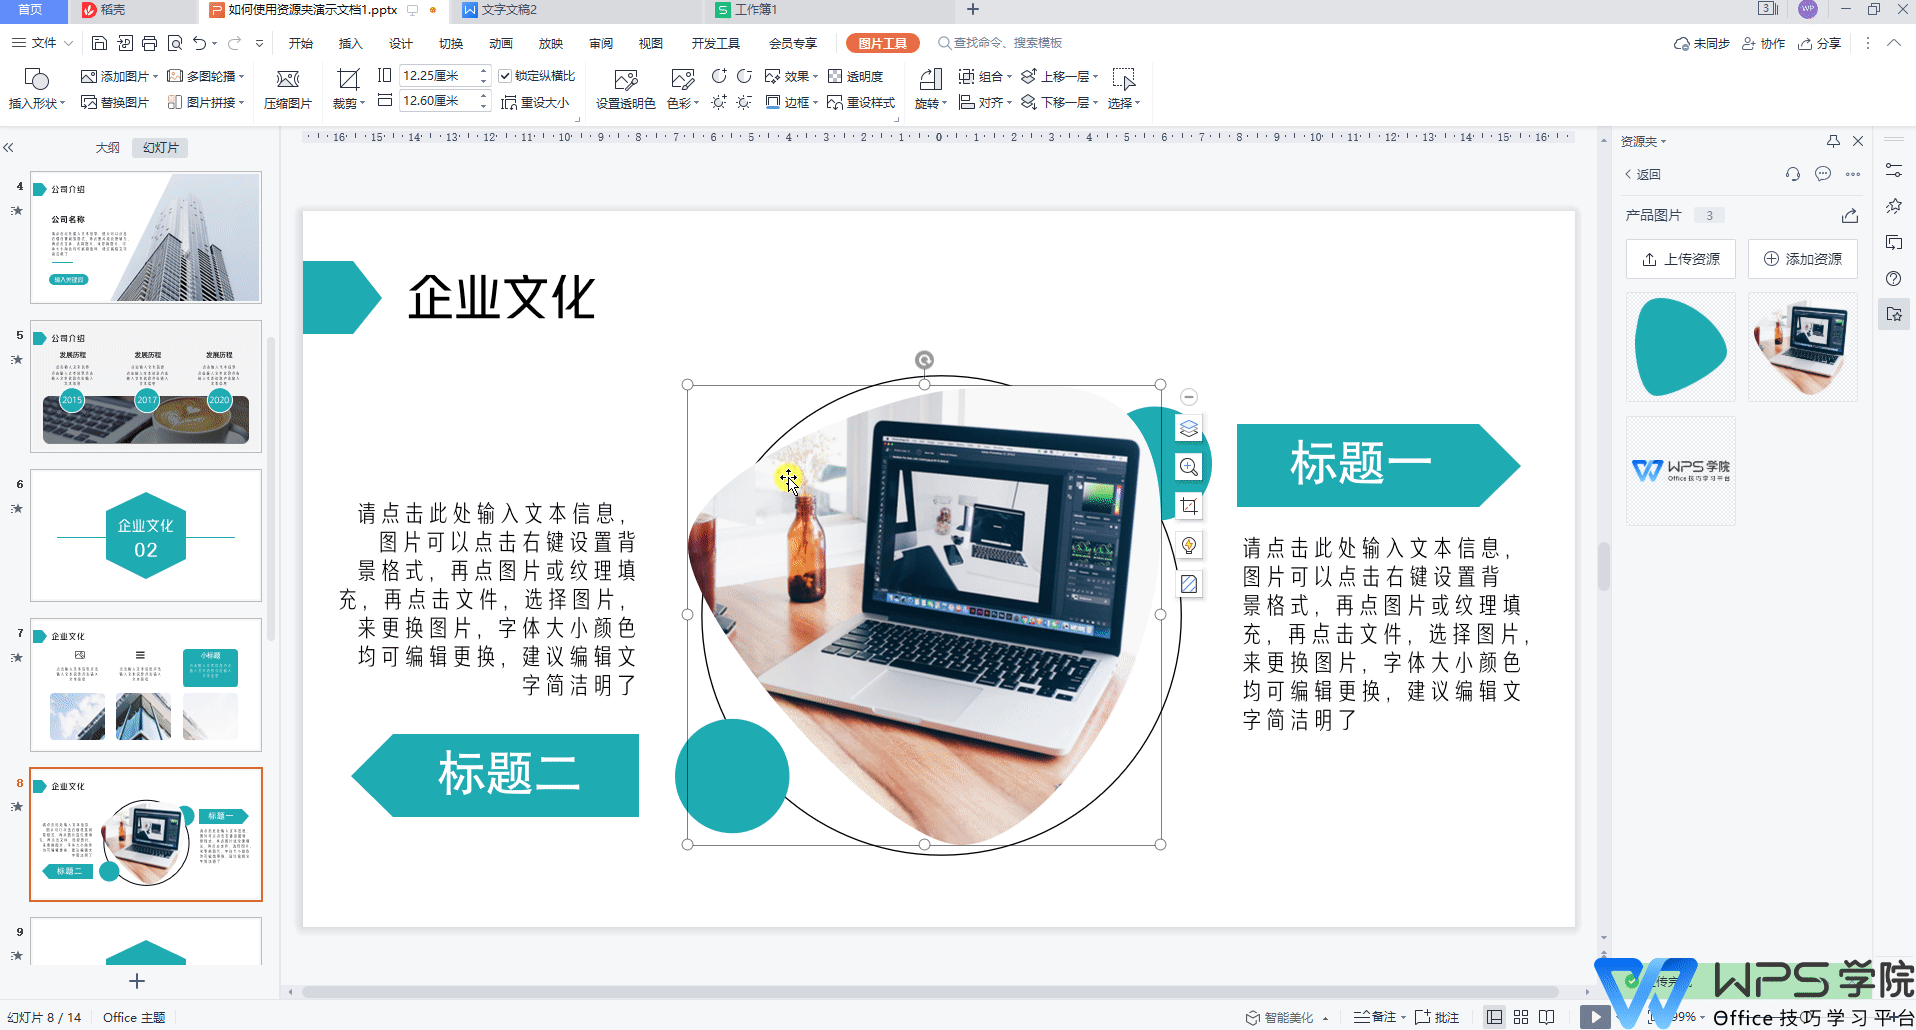
Task: Switch to normal view in status bar
Action: point(1494,1017)
